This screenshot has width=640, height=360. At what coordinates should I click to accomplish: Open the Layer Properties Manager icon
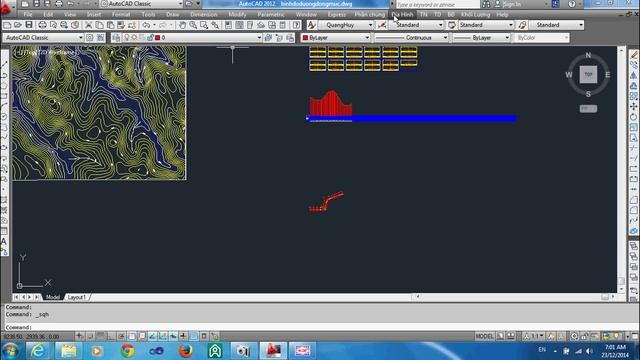[116, 38]
